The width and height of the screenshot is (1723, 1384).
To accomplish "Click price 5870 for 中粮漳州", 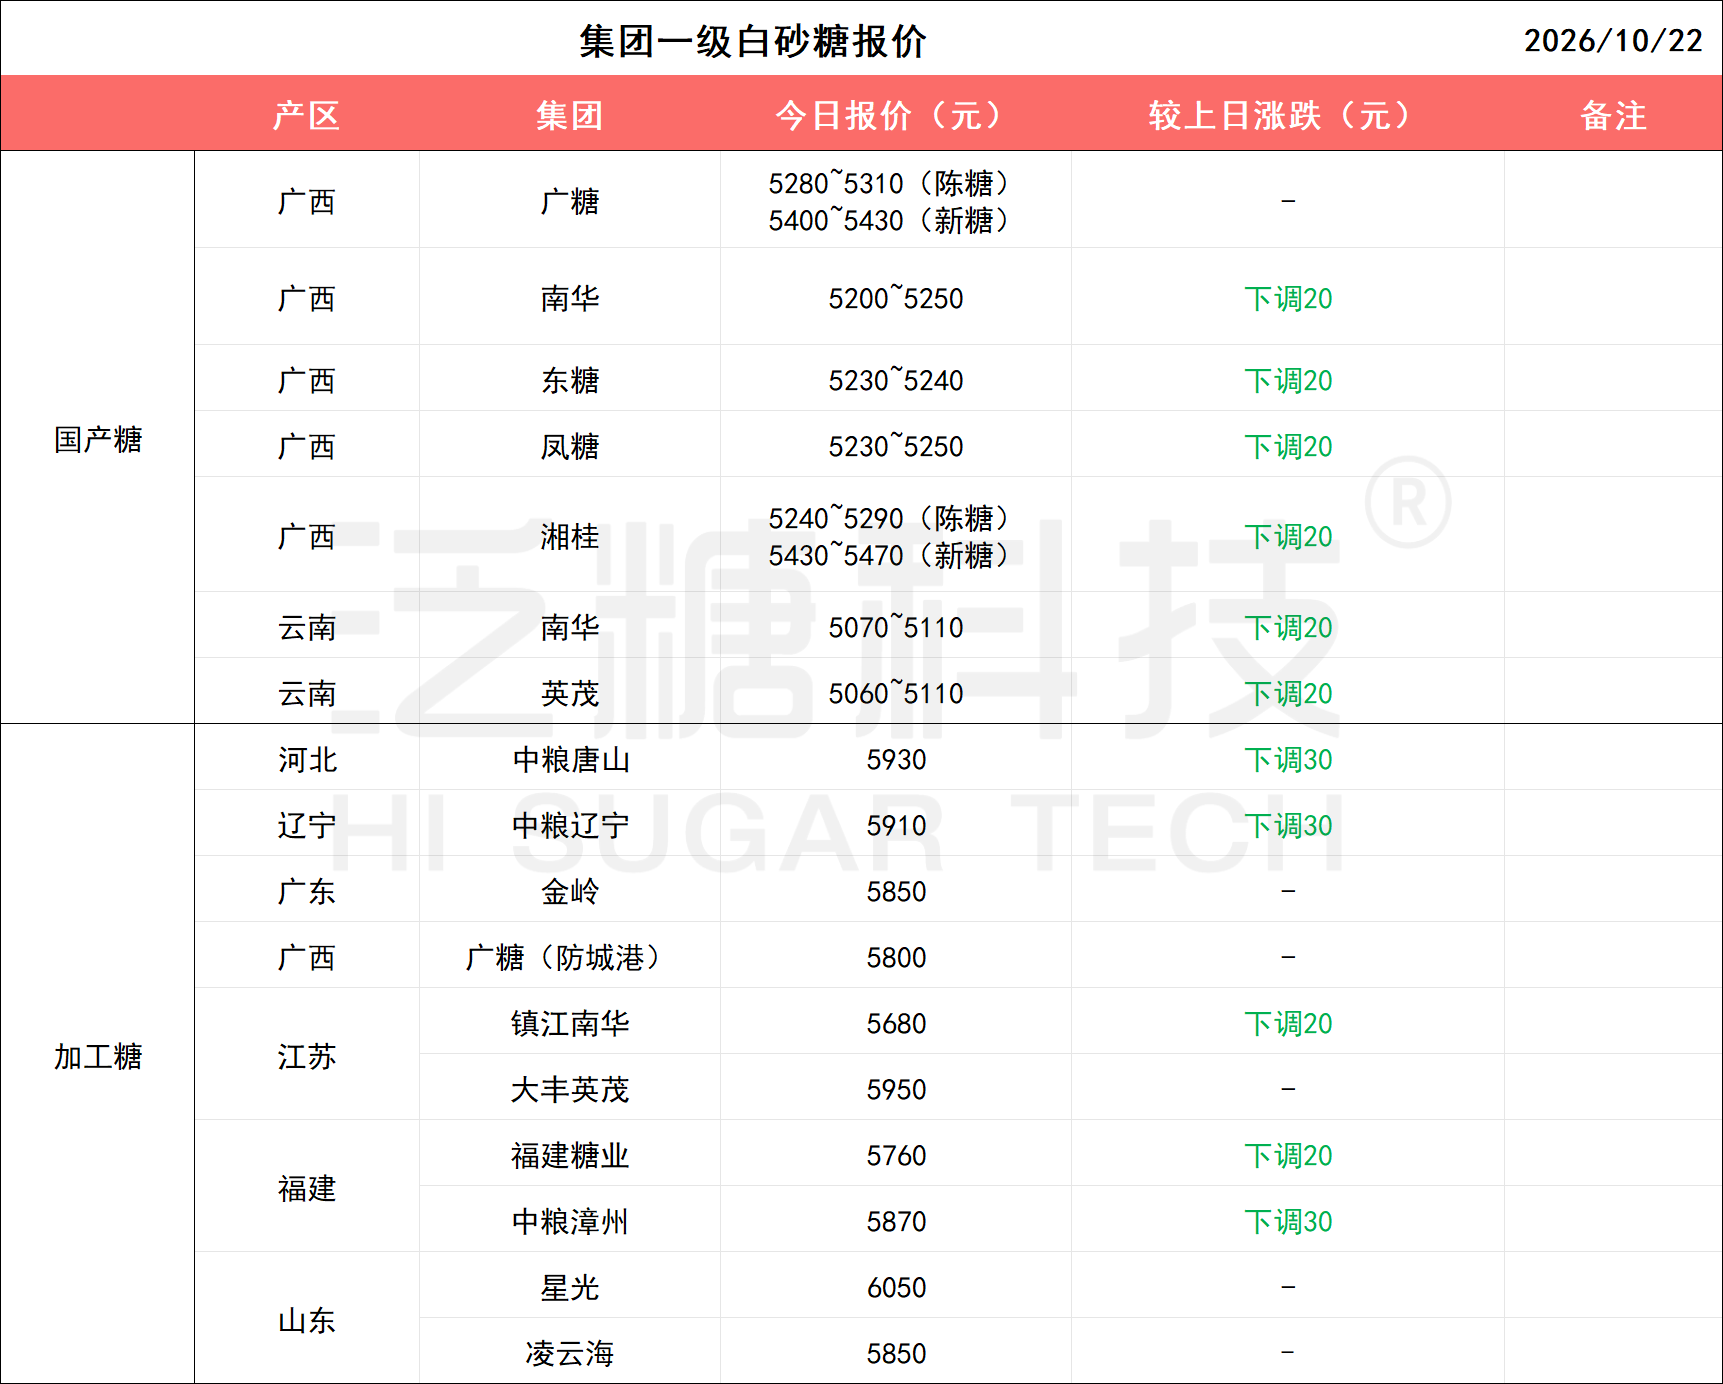I will (896, 1221).
